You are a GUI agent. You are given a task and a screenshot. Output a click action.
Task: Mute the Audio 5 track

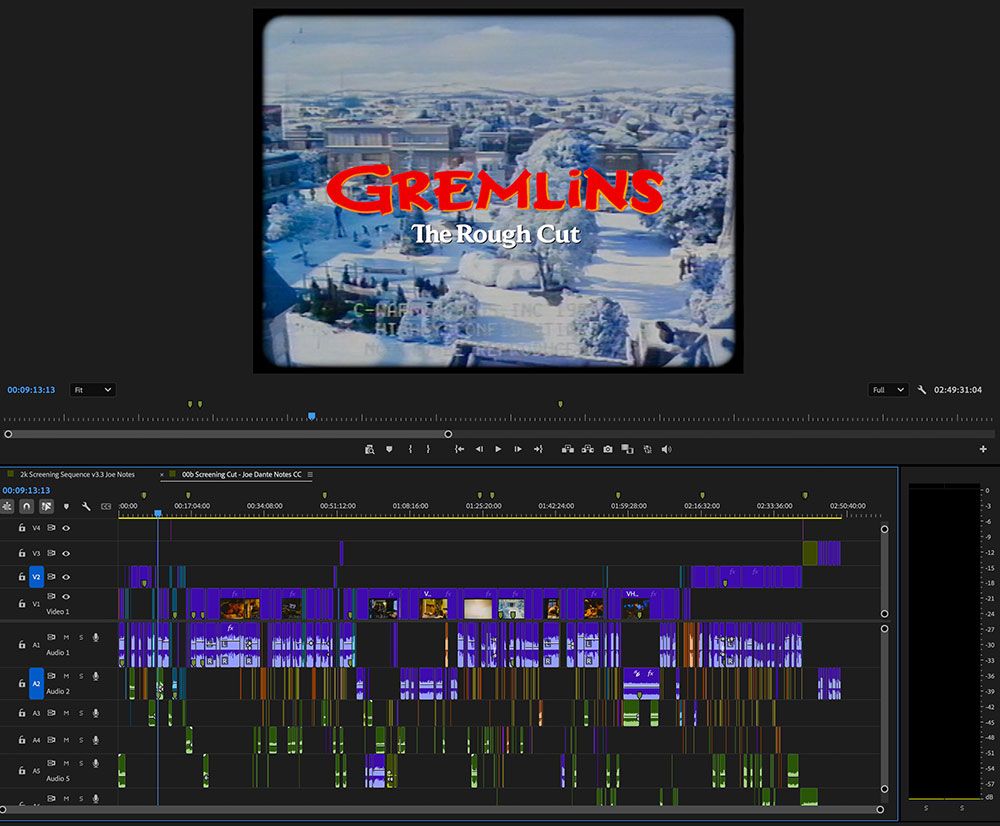click(66, 763)
